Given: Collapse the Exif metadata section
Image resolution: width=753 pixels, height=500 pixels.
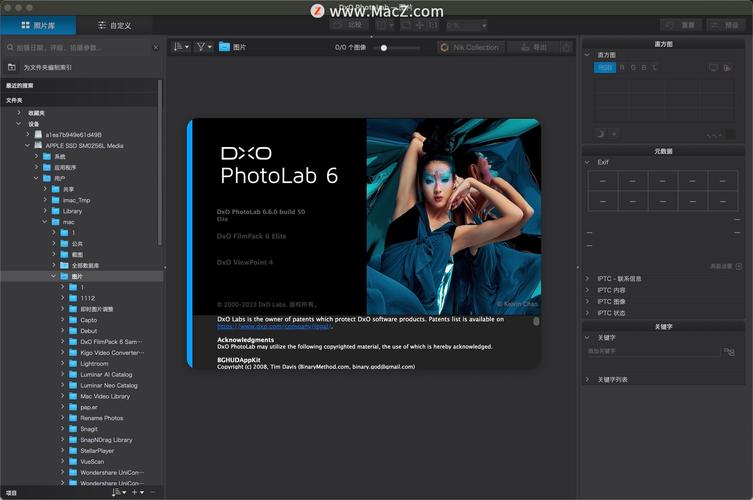Looking at the screenshot, I should (x=587, y=162).
